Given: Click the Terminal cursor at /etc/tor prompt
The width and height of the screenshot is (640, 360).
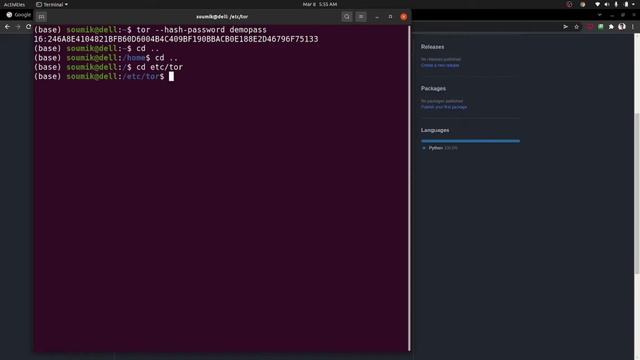Looking at the screenshot, I should coord(171,76).
